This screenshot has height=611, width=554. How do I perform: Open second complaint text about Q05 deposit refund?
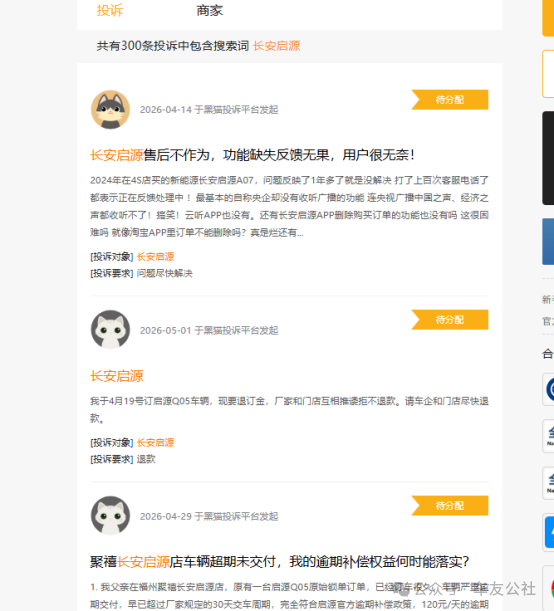pos(289,410)
